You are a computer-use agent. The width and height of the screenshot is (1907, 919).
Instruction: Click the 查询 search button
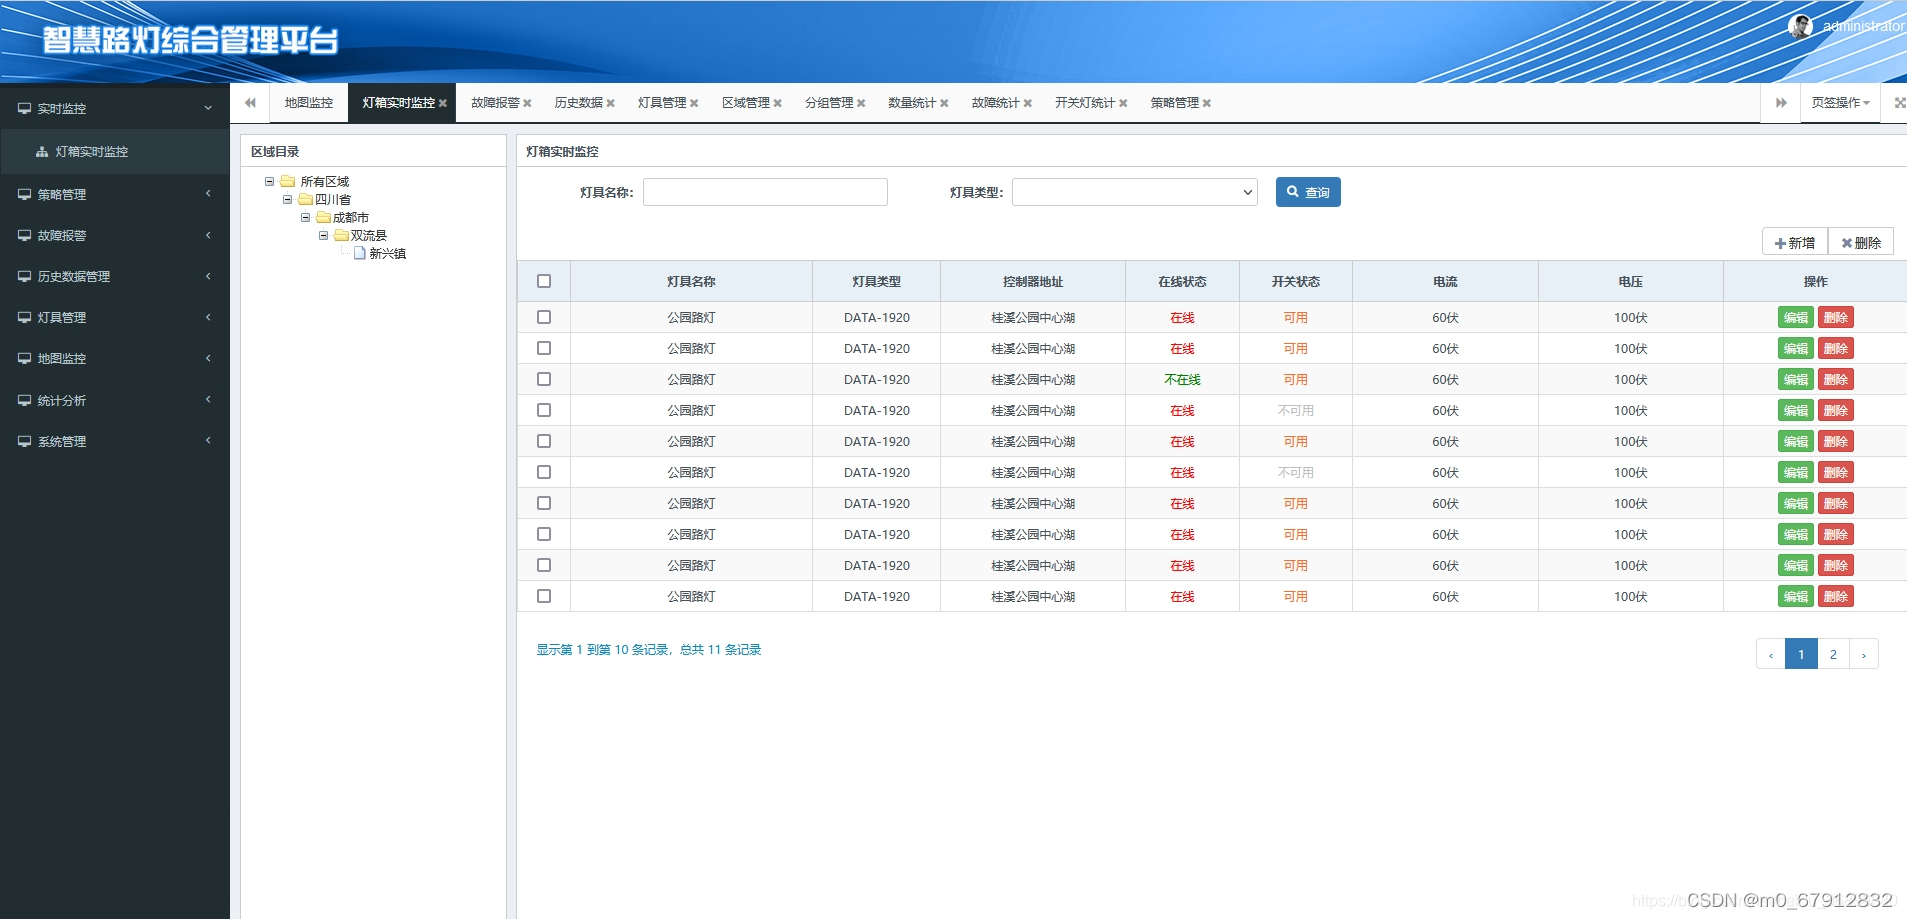1308,192
